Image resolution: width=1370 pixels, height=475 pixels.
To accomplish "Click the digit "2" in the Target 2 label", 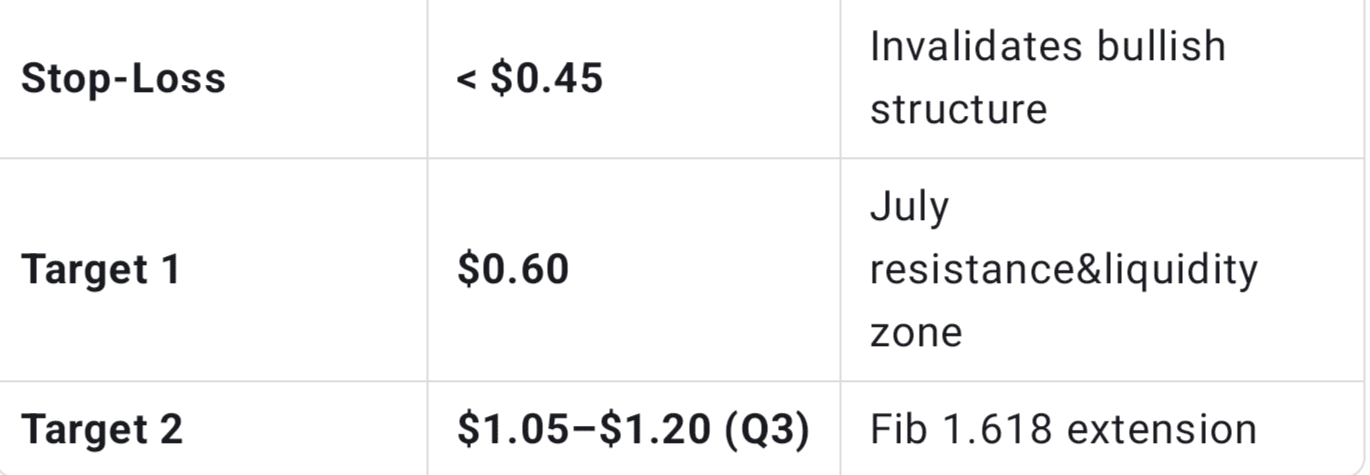I will pyautogui.click(x=170, y=429).
